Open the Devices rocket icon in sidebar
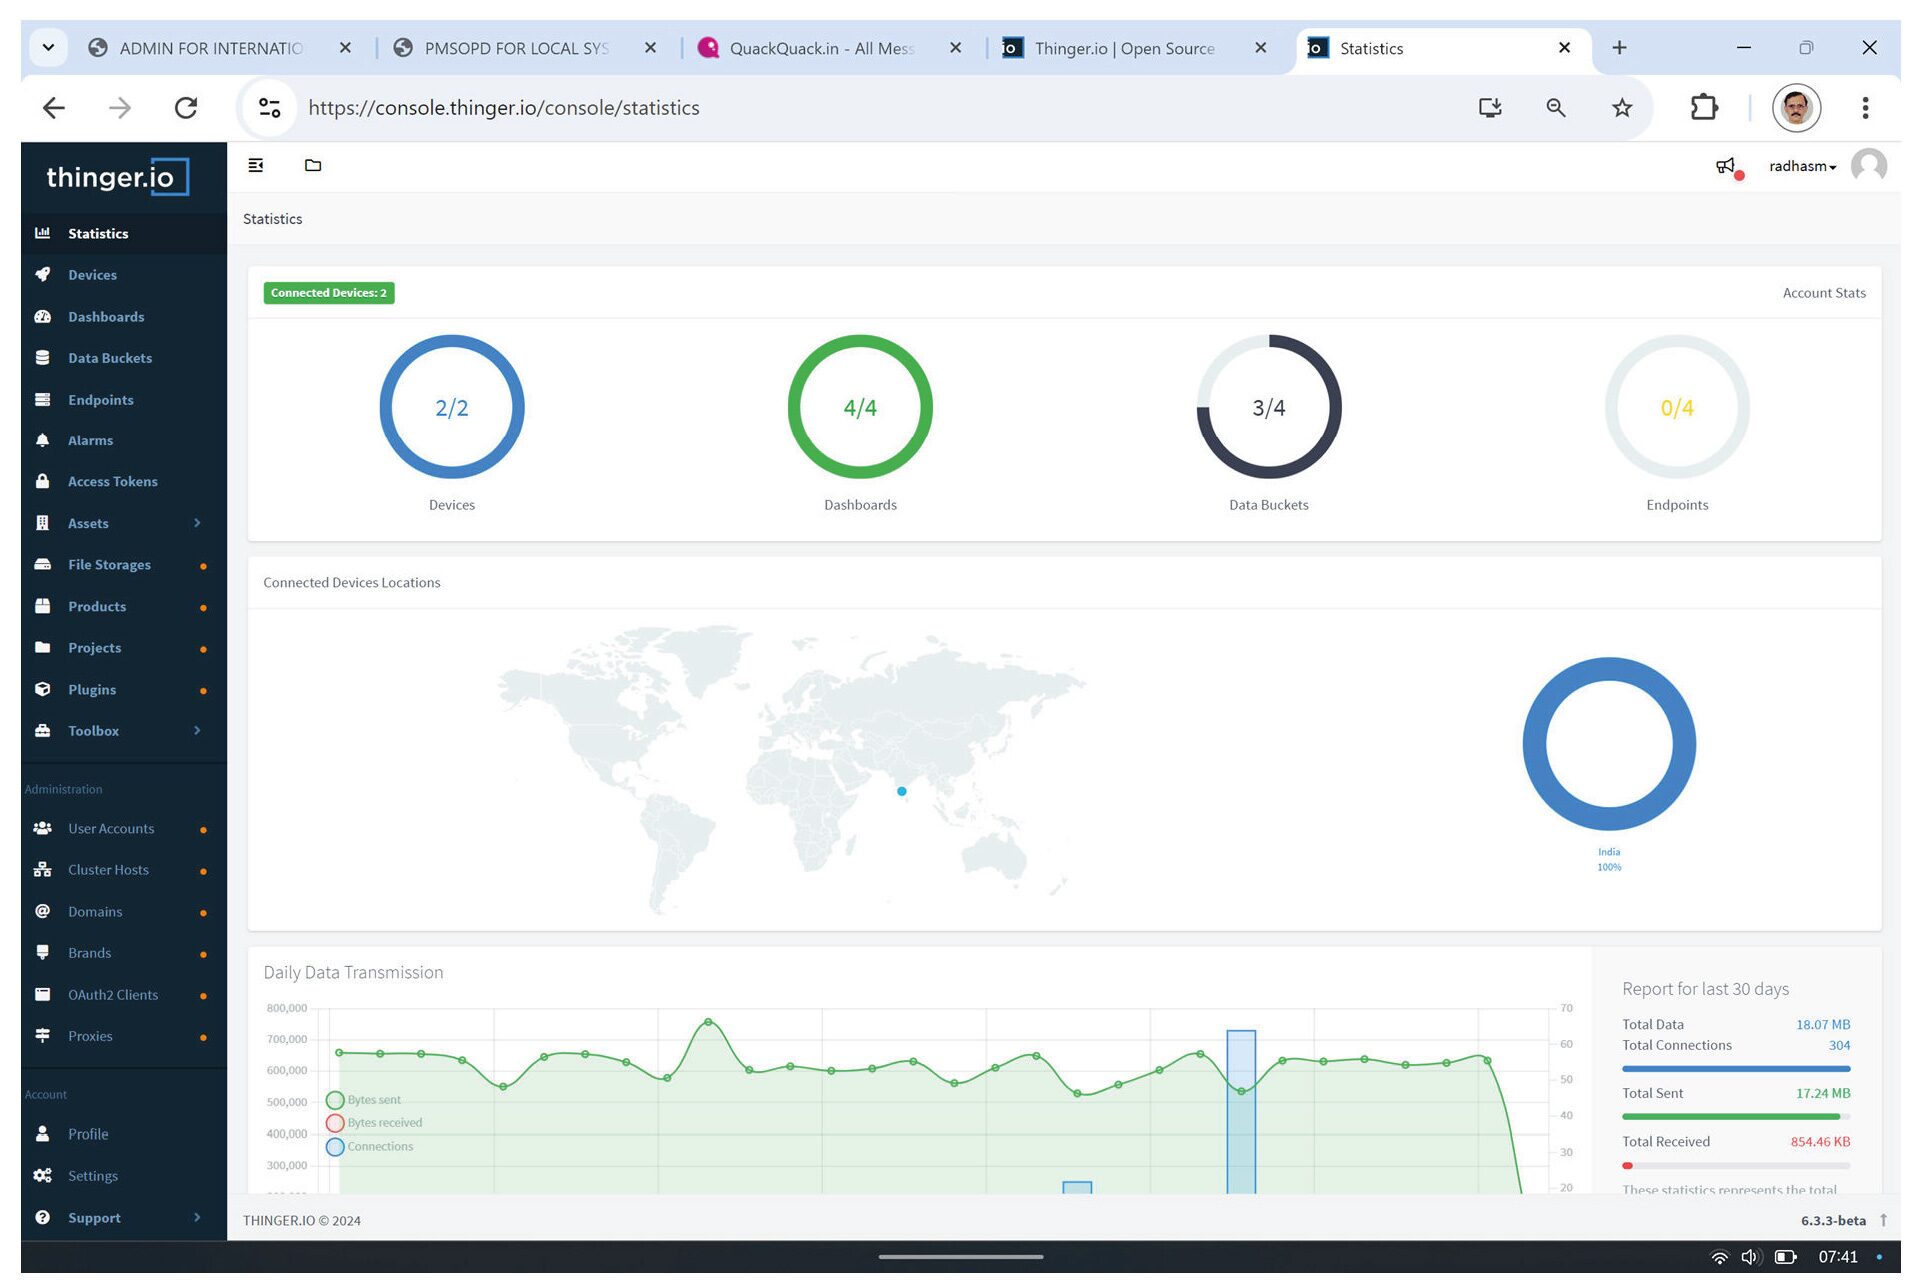 (42, 275)
